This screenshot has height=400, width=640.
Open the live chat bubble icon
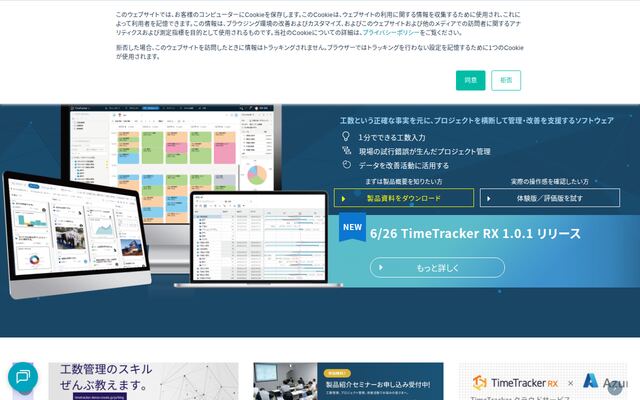23,376
